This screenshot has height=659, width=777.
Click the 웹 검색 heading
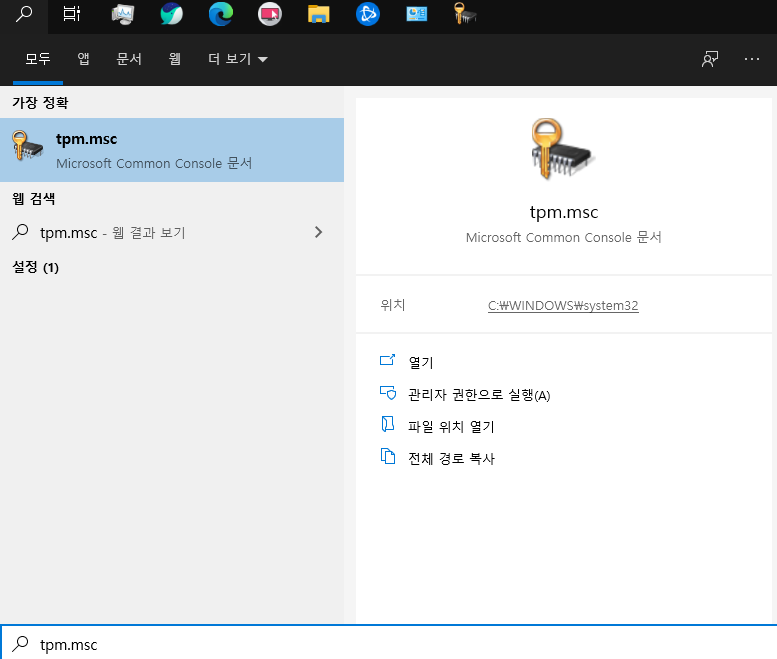point(33,199)
